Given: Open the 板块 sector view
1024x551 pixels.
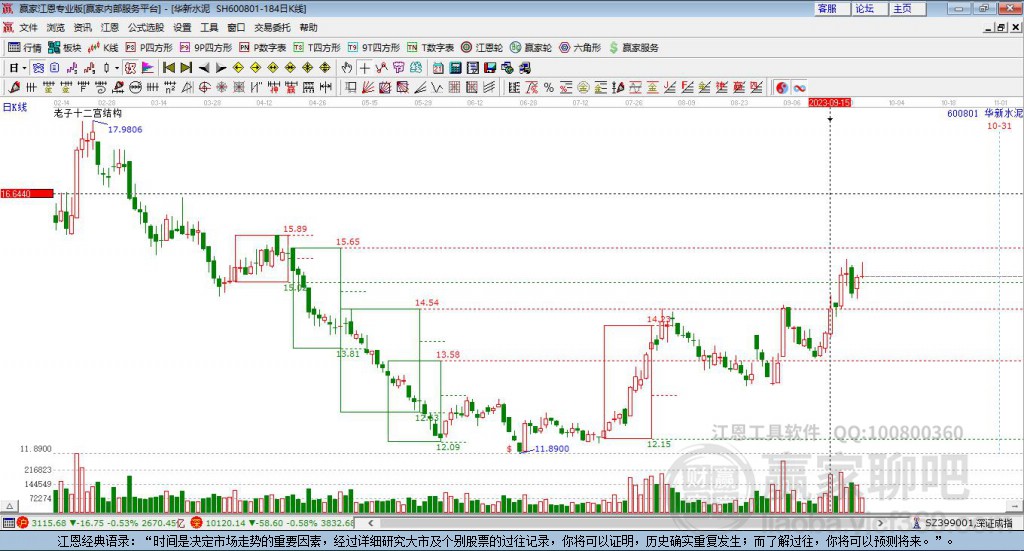Looking at the screenshot, I should [x=64, y=48].
